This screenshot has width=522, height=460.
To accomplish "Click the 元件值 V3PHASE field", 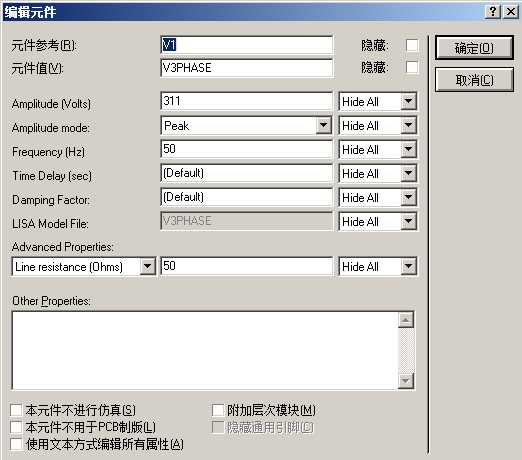I will click(247, 68).
